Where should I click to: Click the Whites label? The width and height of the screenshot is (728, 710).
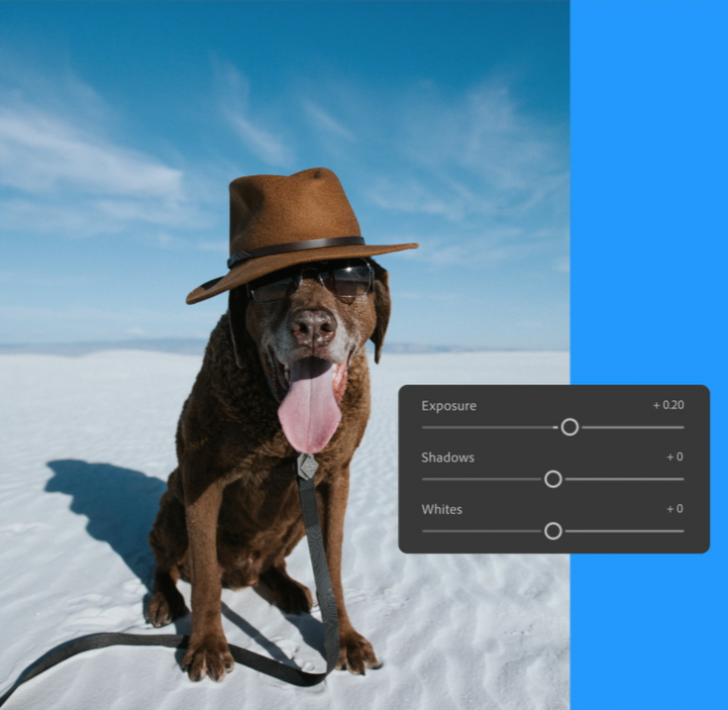tap(442, 509)
